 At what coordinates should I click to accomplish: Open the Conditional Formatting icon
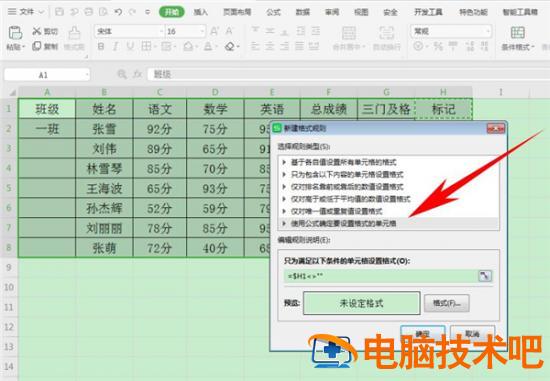[x=518, y=33]
